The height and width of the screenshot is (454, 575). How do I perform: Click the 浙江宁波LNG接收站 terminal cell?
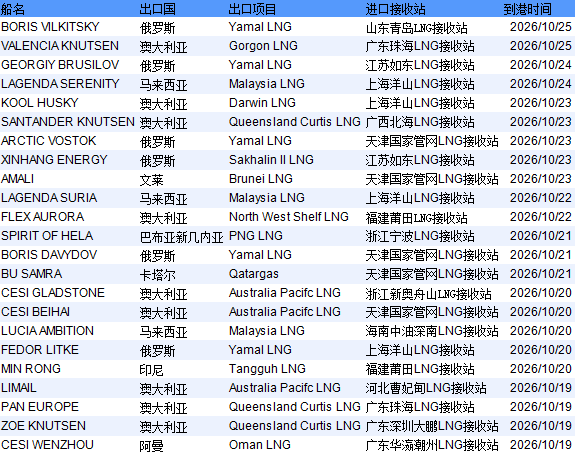pyautogui.click(x=420, y=237)
